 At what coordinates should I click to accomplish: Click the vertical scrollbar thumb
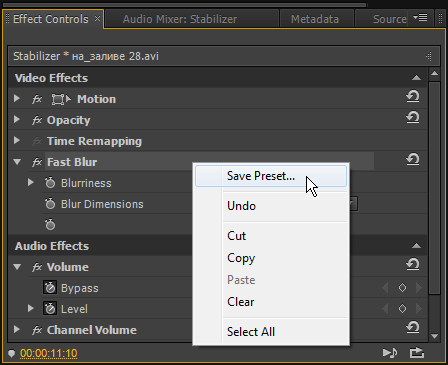pos(434,187)
